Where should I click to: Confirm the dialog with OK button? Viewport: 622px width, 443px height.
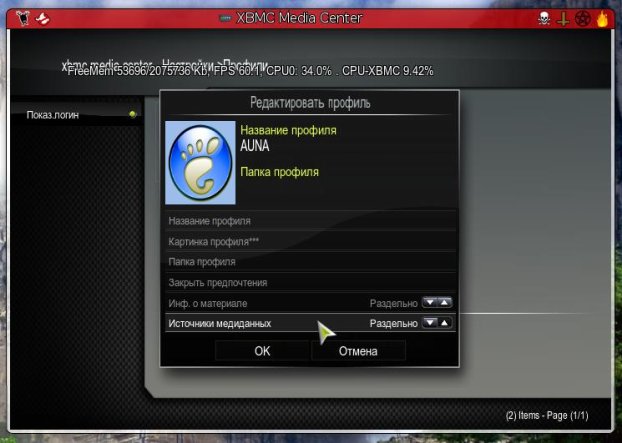262,351
